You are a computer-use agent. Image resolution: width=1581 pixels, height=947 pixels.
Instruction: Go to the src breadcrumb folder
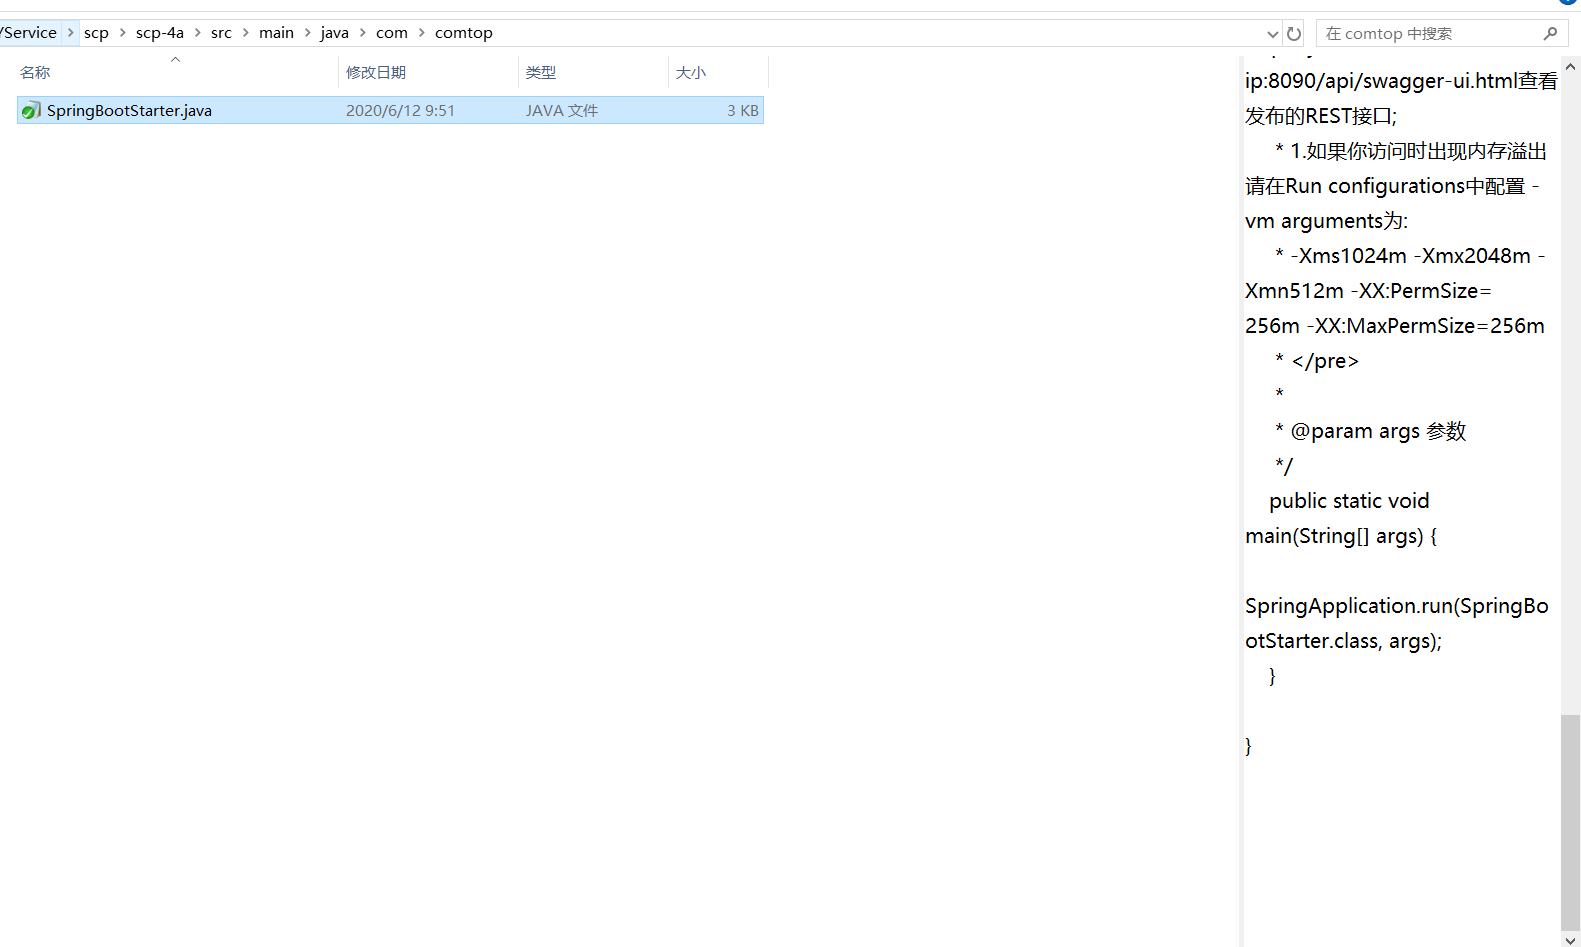221,32
